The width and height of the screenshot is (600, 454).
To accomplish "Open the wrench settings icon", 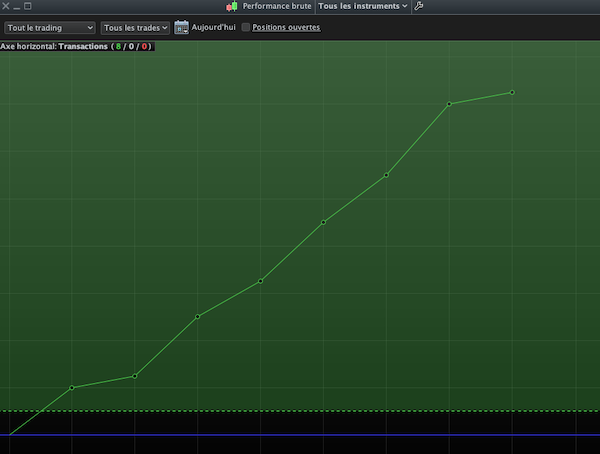I will 418,6.
